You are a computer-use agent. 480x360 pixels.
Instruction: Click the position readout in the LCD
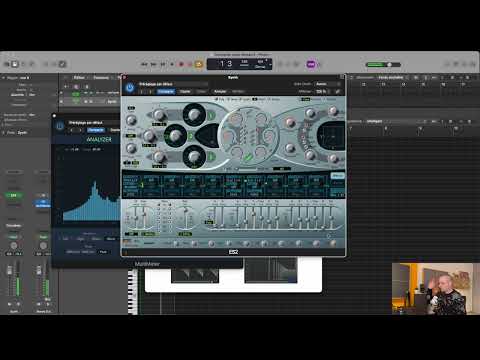point(226,64)
